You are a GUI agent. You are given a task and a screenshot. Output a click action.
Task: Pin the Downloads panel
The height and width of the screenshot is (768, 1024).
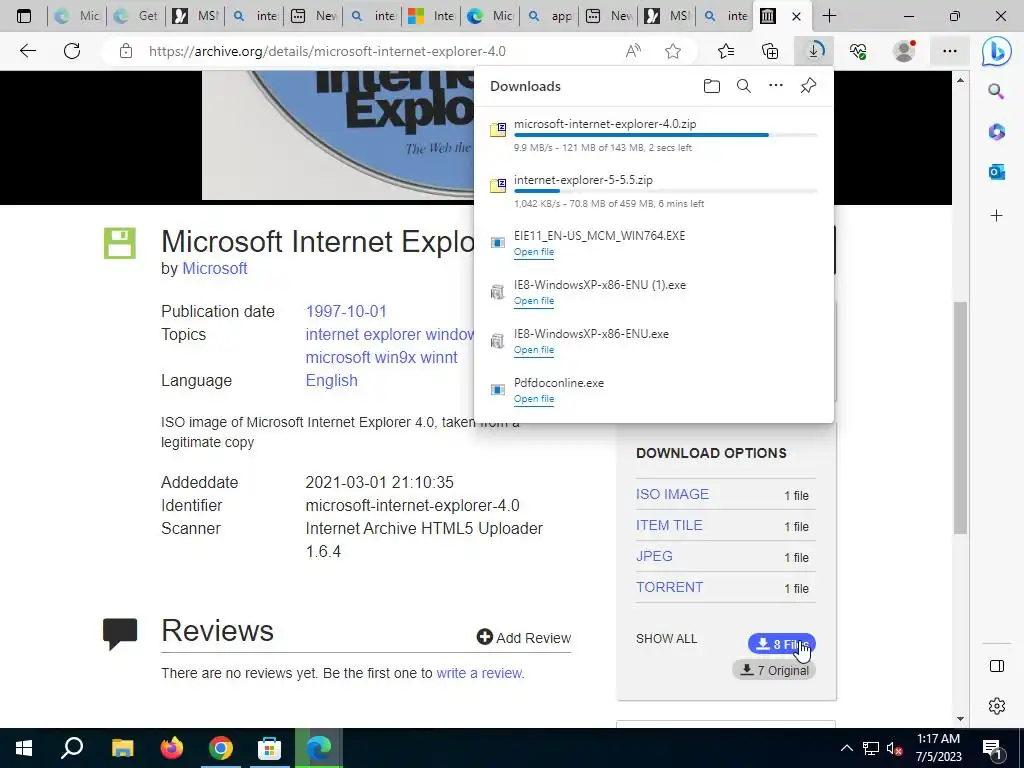(x=808, y=86)
